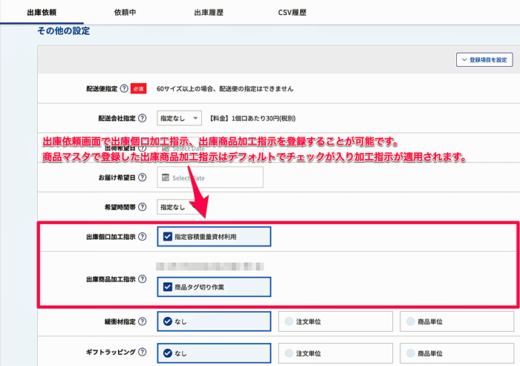Click calendar icon in お届け希望日 field

point(166,177)
